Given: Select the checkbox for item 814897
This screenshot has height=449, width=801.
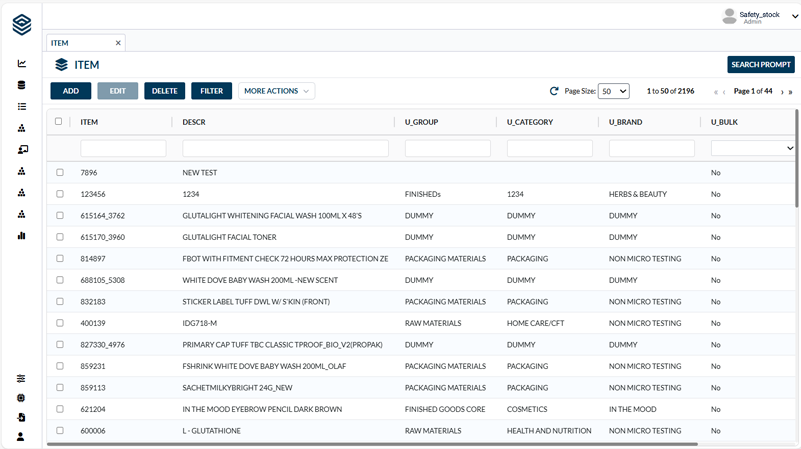Looking at the screenshot, I should (60, 259).
